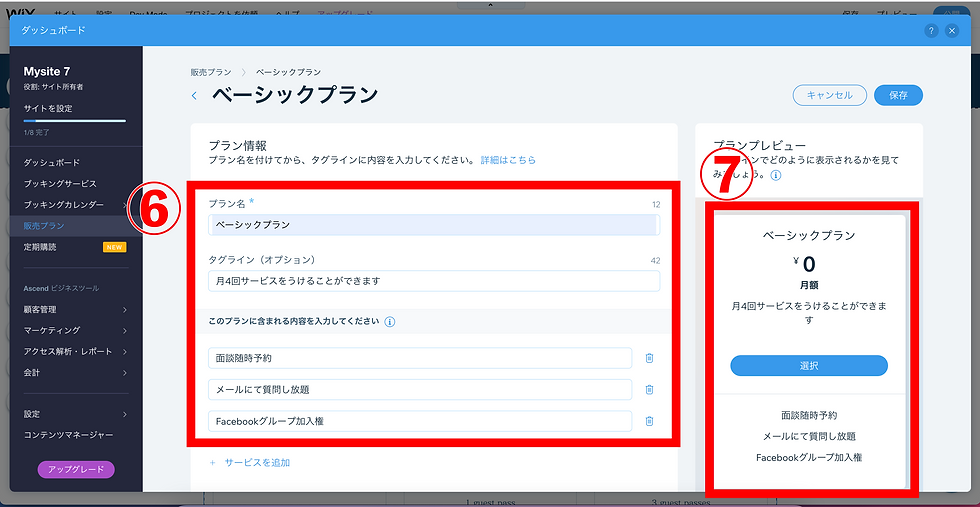Show info tooltip next to このプランに含まれる内容
980x507 pixels.
click(x=390, y=322)
